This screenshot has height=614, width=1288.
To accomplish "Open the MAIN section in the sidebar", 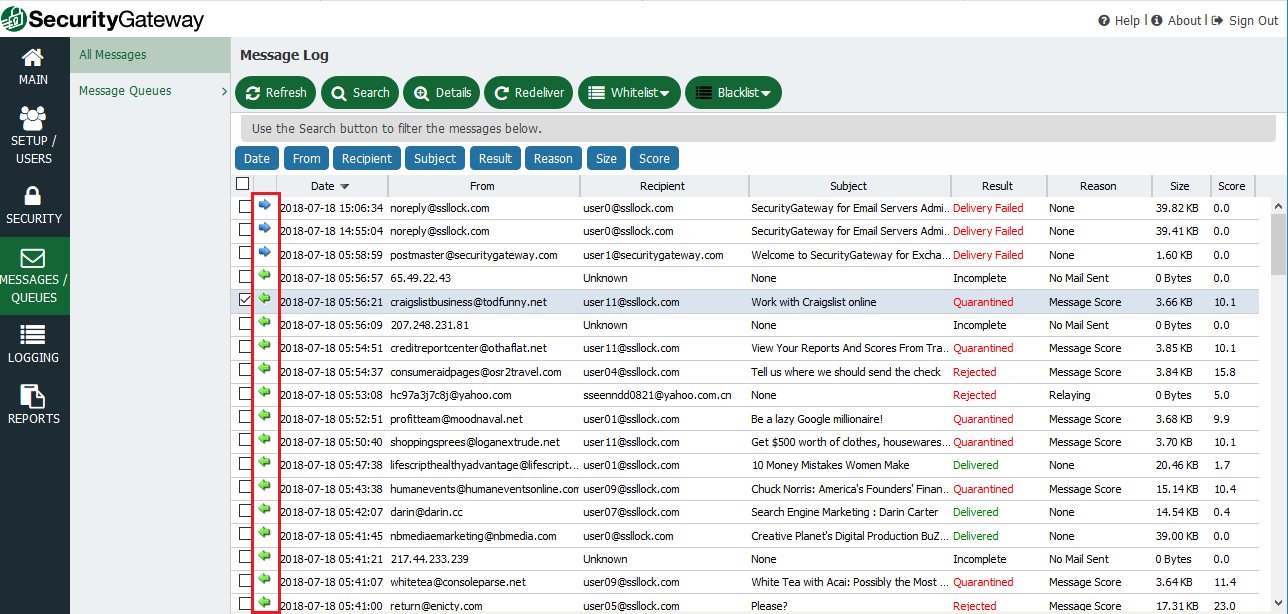I will pyautogui.click(x=34, y=67).
